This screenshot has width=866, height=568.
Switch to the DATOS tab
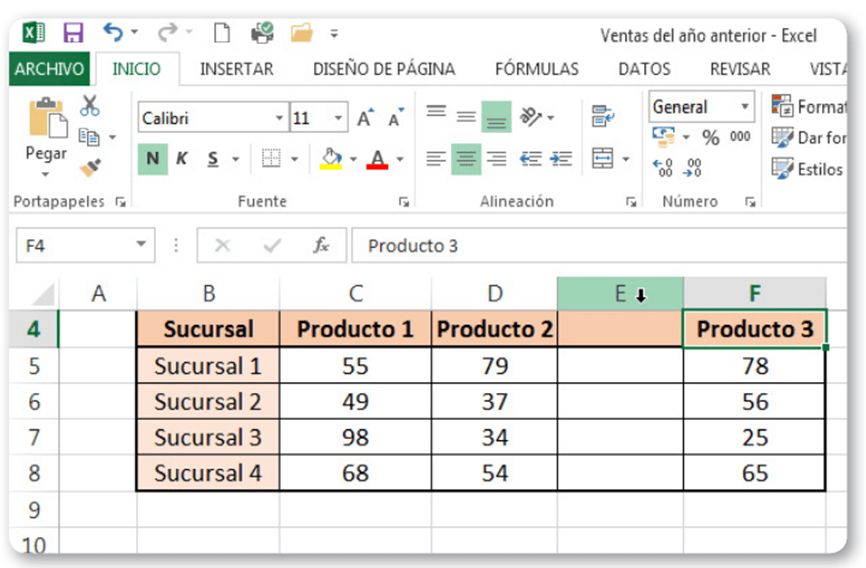tap(644, 69)
